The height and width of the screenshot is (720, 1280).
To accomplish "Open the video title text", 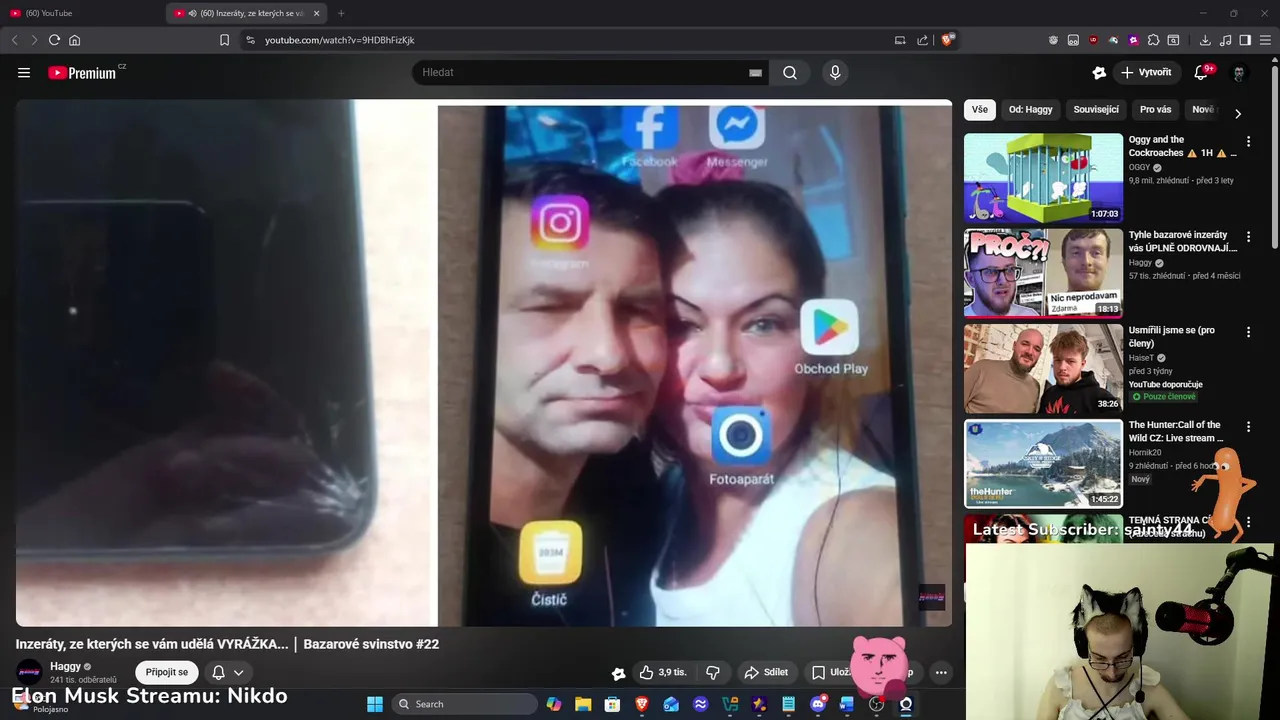I will (227, 644).
